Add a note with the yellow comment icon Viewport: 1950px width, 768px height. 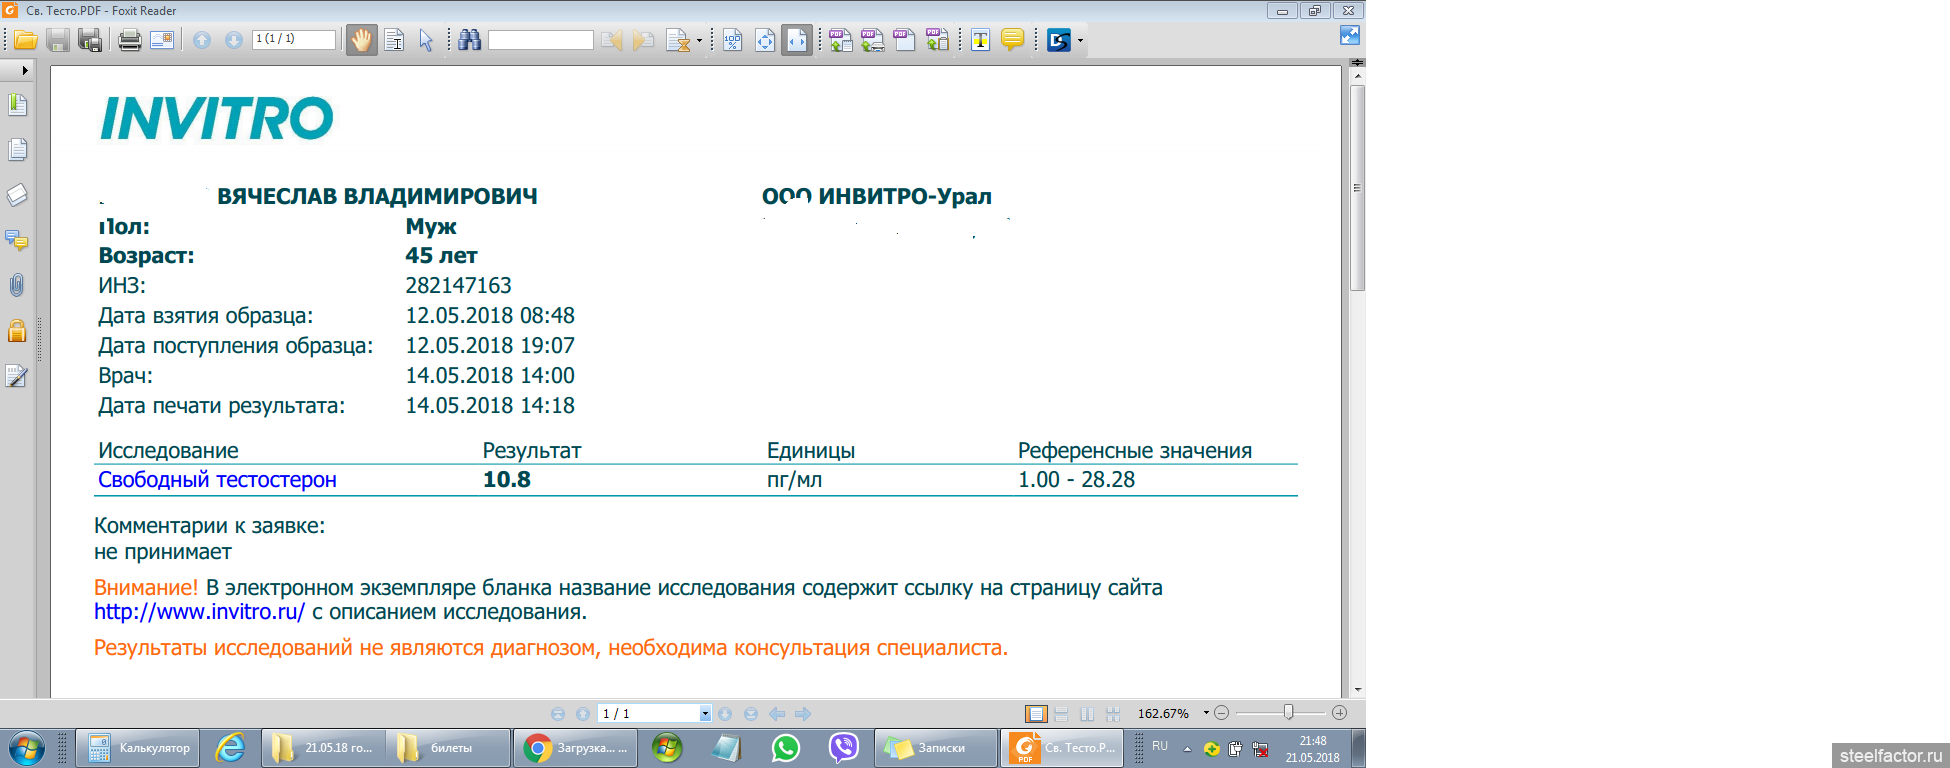point(1012,40)
